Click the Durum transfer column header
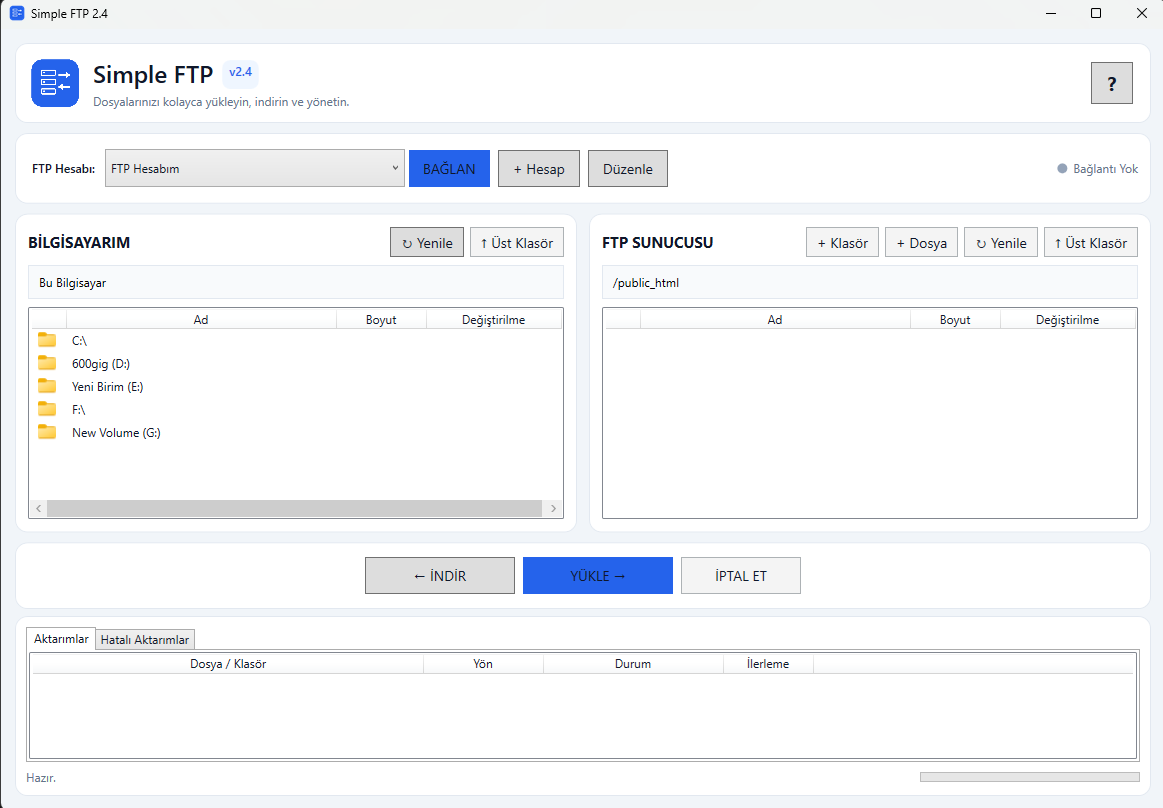Image resolution: width=1163 pixels, height=808 pixels. pos(633,664)
